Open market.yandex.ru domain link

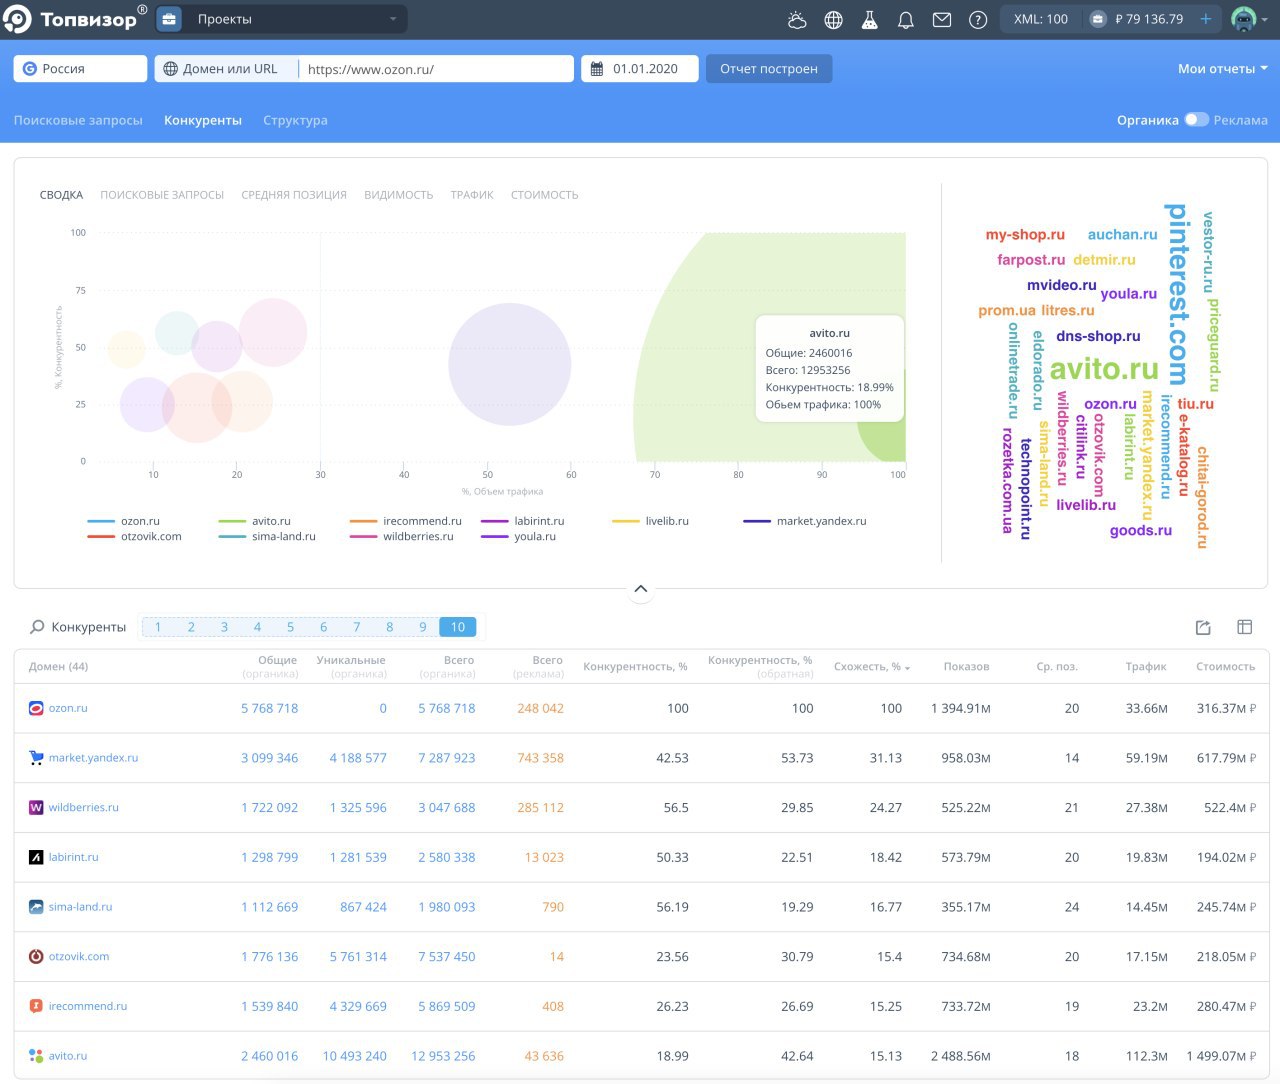[93, 758]
